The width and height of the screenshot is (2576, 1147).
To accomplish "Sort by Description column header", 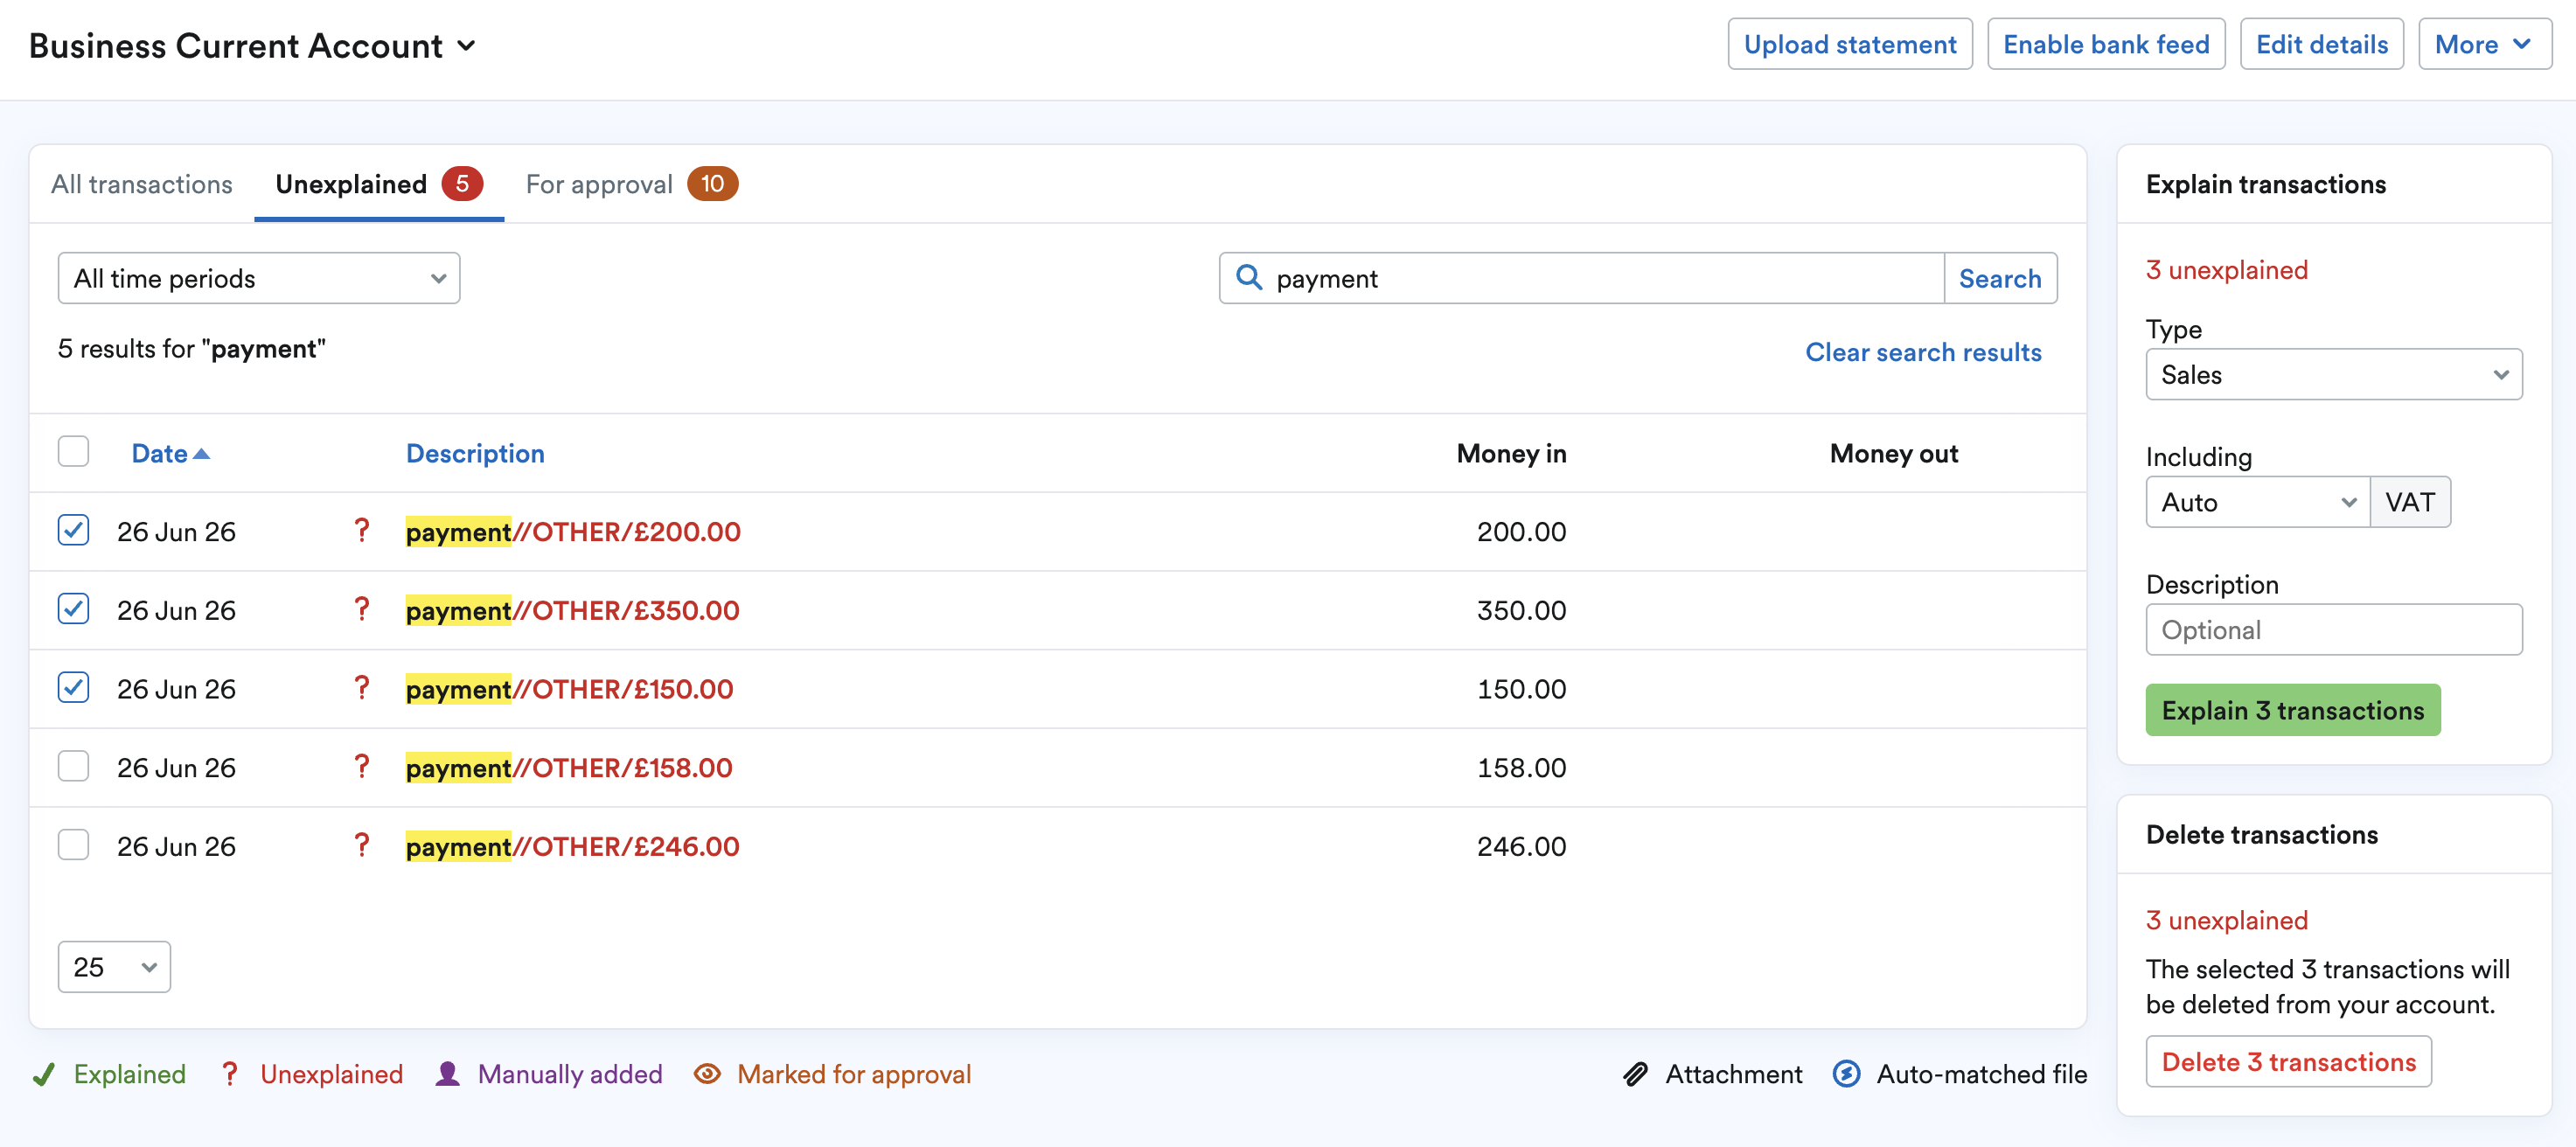I will pyautogui.click(x=475, y=453).
